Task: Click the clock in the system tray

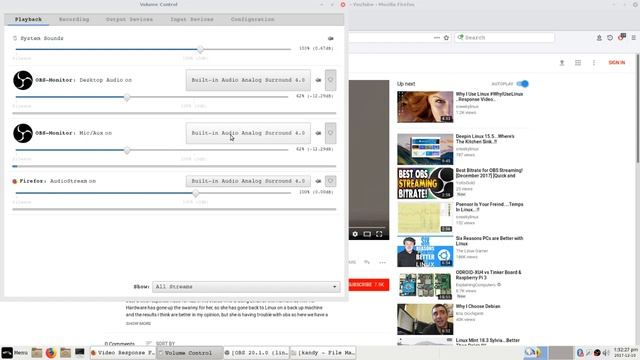Action: [x=625, y=353]
